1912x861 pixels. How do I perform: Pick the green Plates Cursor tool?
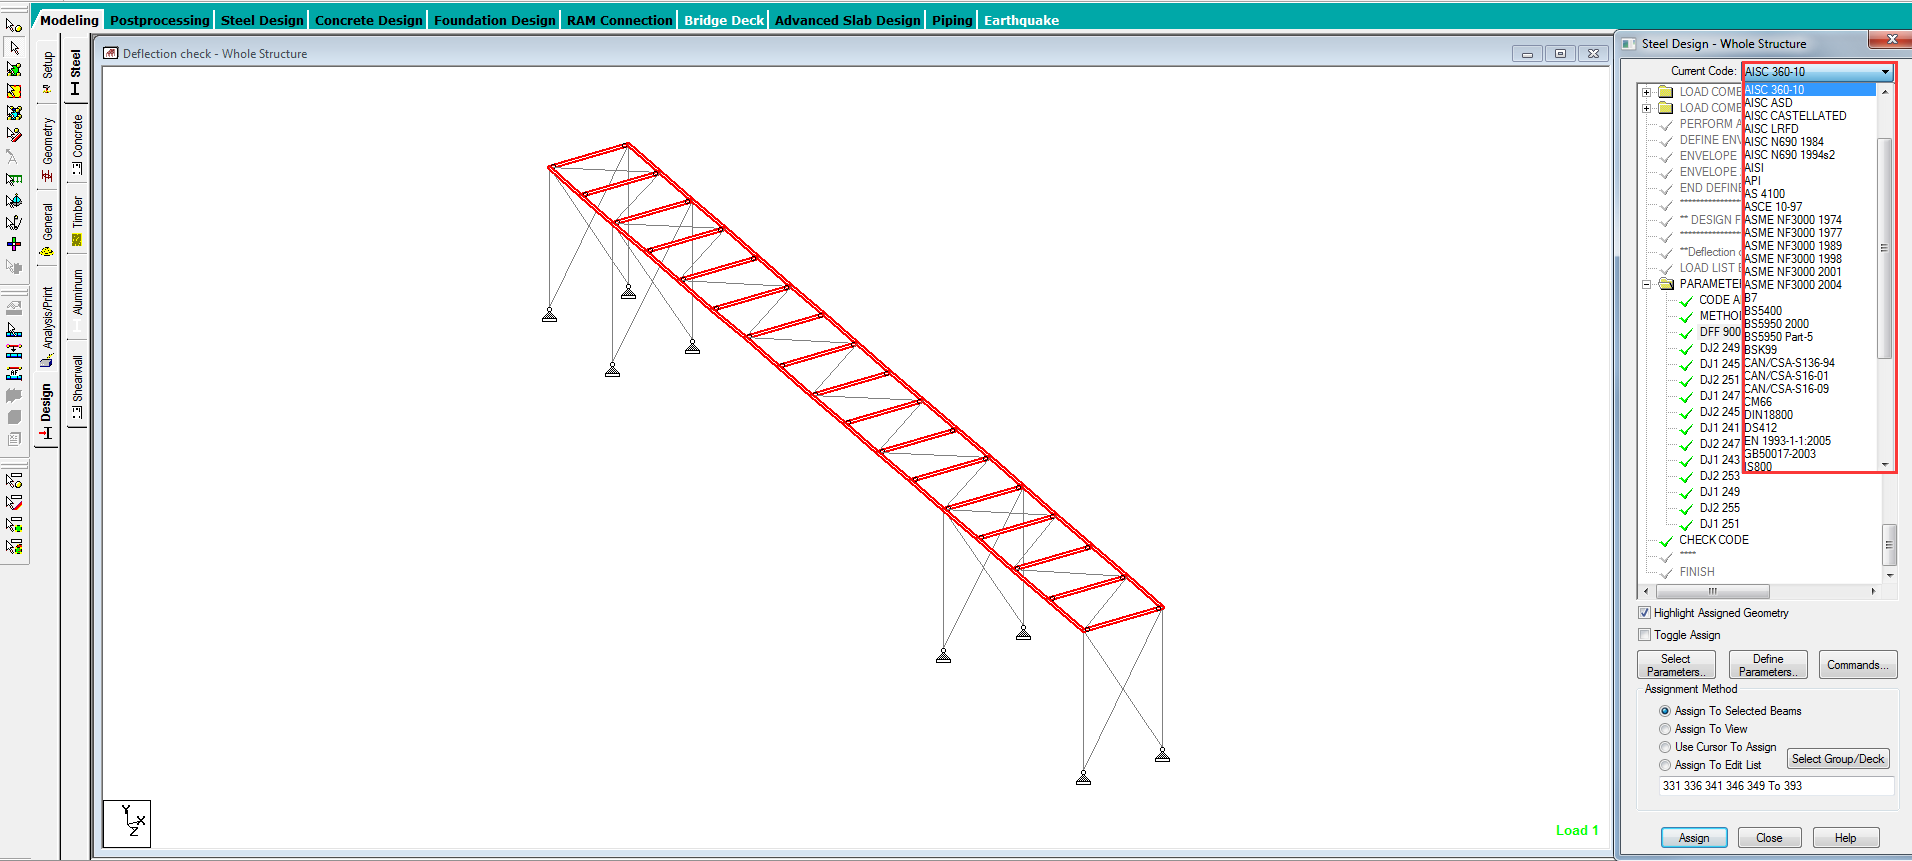[x=14, y=69]
